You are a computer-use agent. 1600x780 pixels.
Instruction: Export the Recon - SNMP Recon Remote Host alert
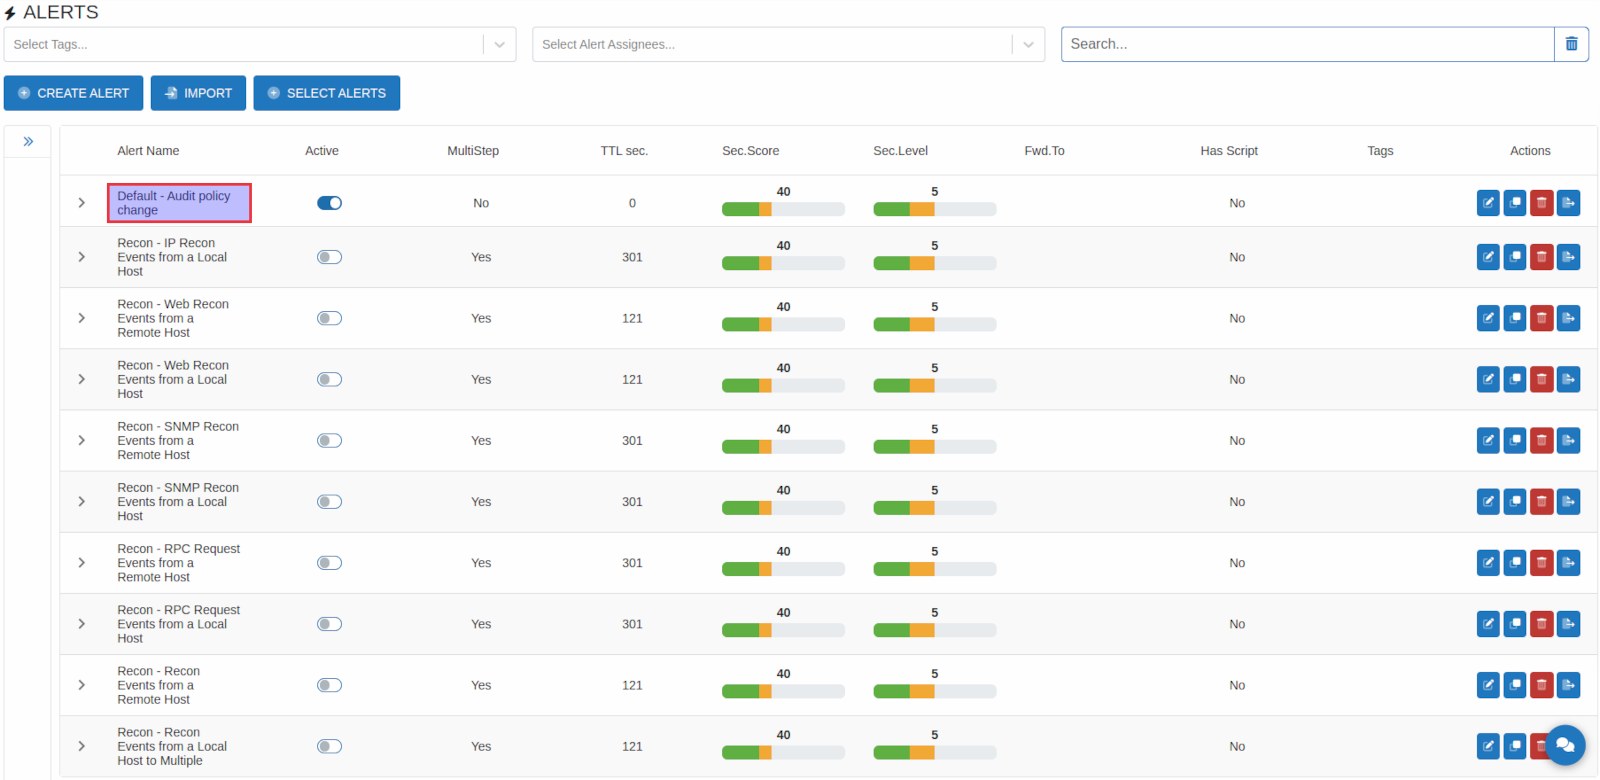tap(1569, 440)
